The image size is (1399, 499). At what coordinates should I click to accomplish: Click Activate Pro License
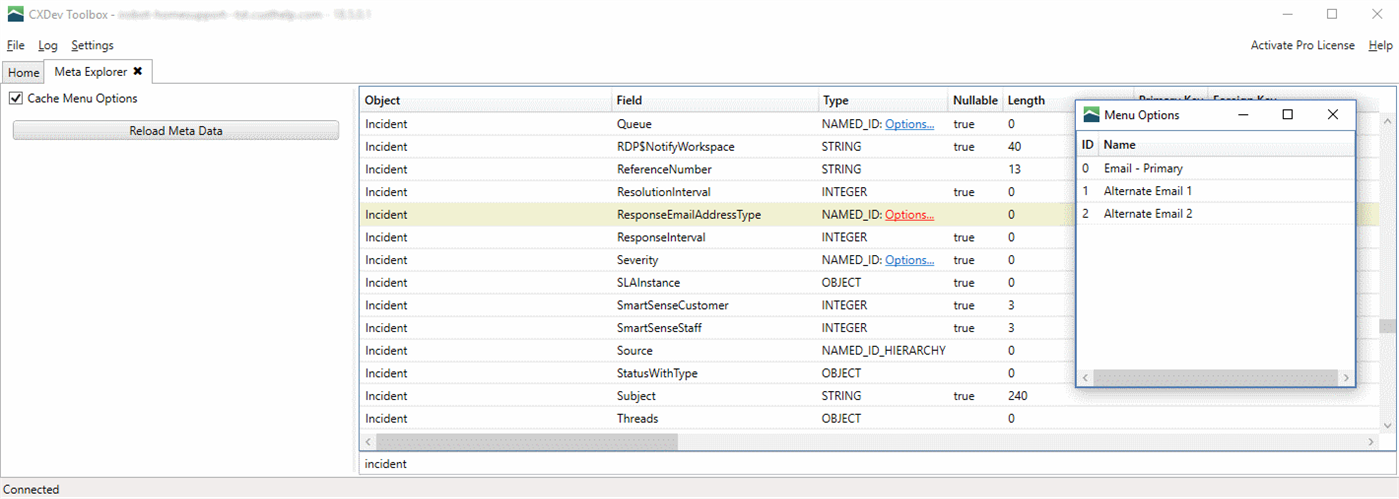(x=1303, y=45)
